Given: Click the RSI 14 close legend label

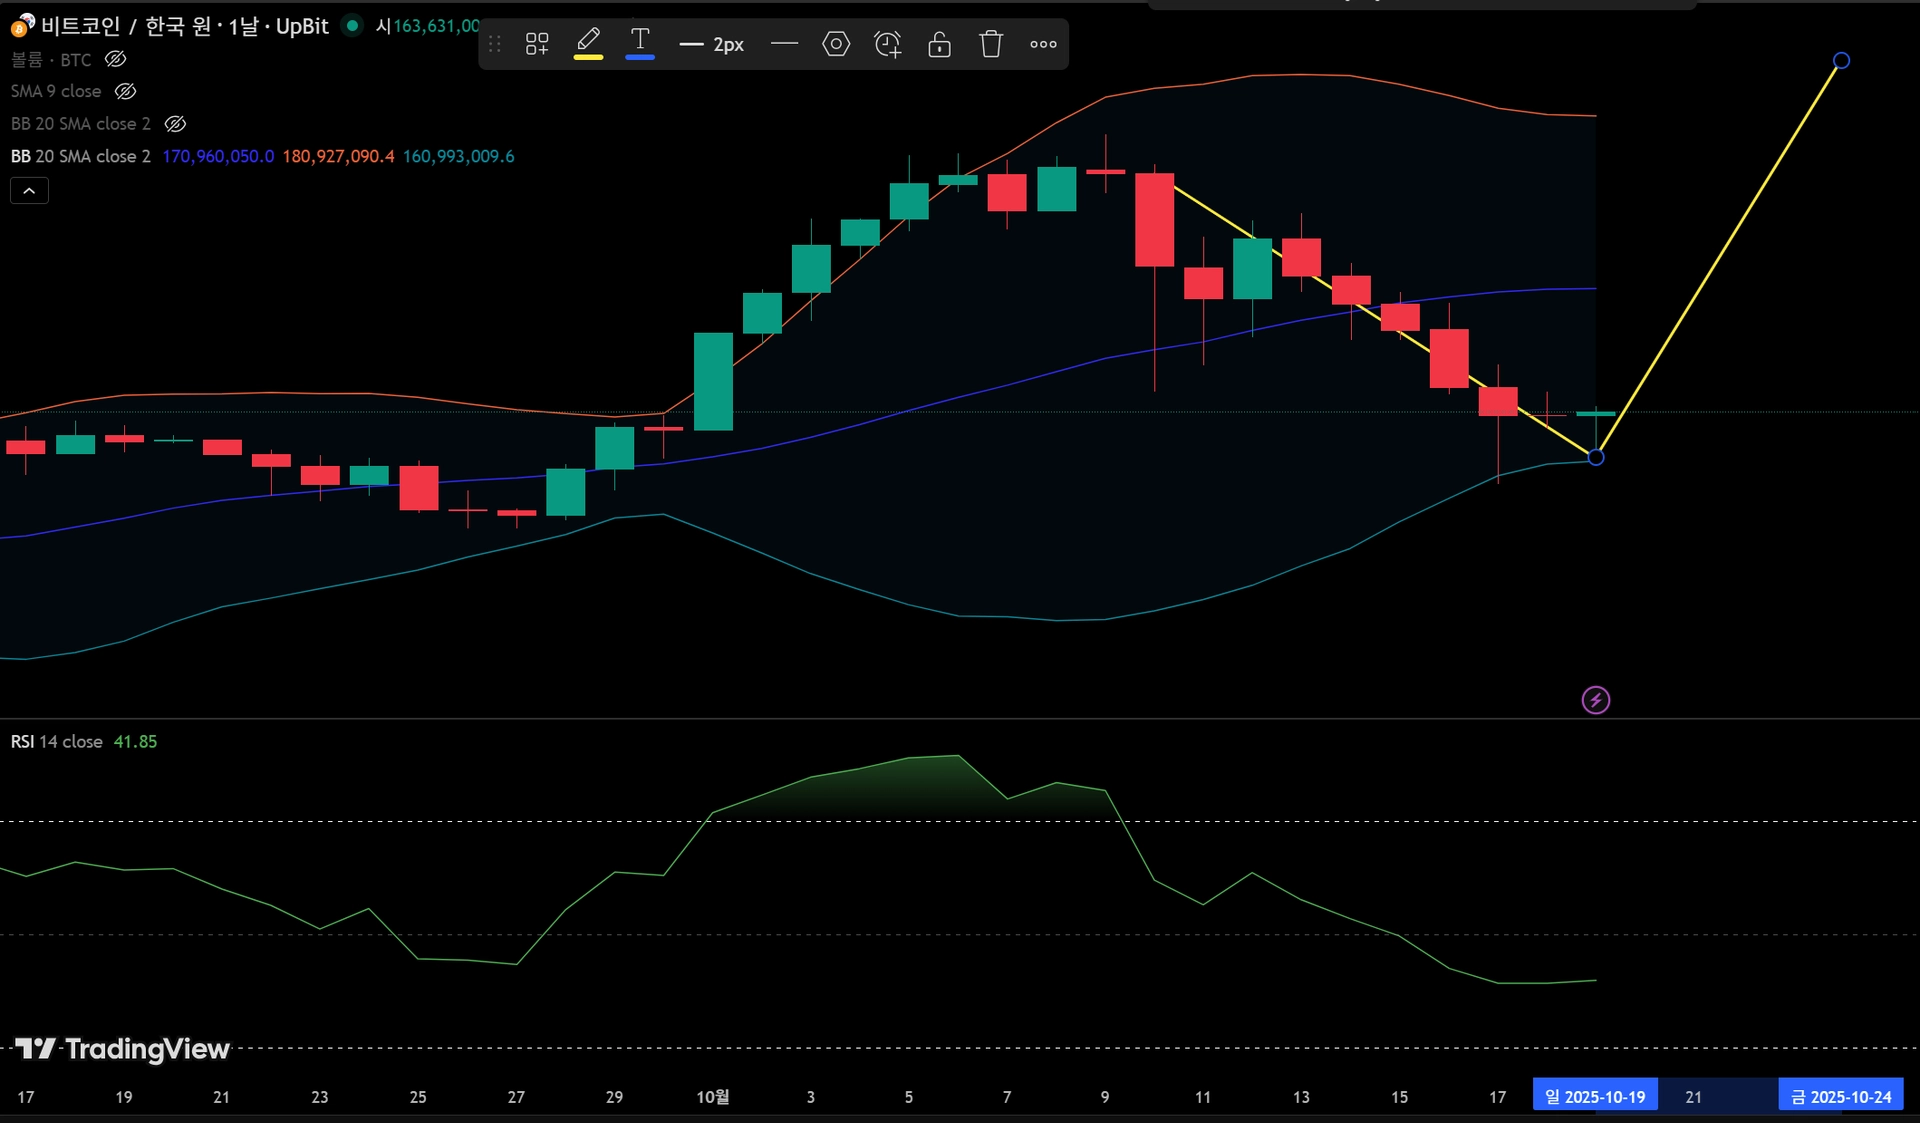Looking at the screenshot, I should 57,742.
